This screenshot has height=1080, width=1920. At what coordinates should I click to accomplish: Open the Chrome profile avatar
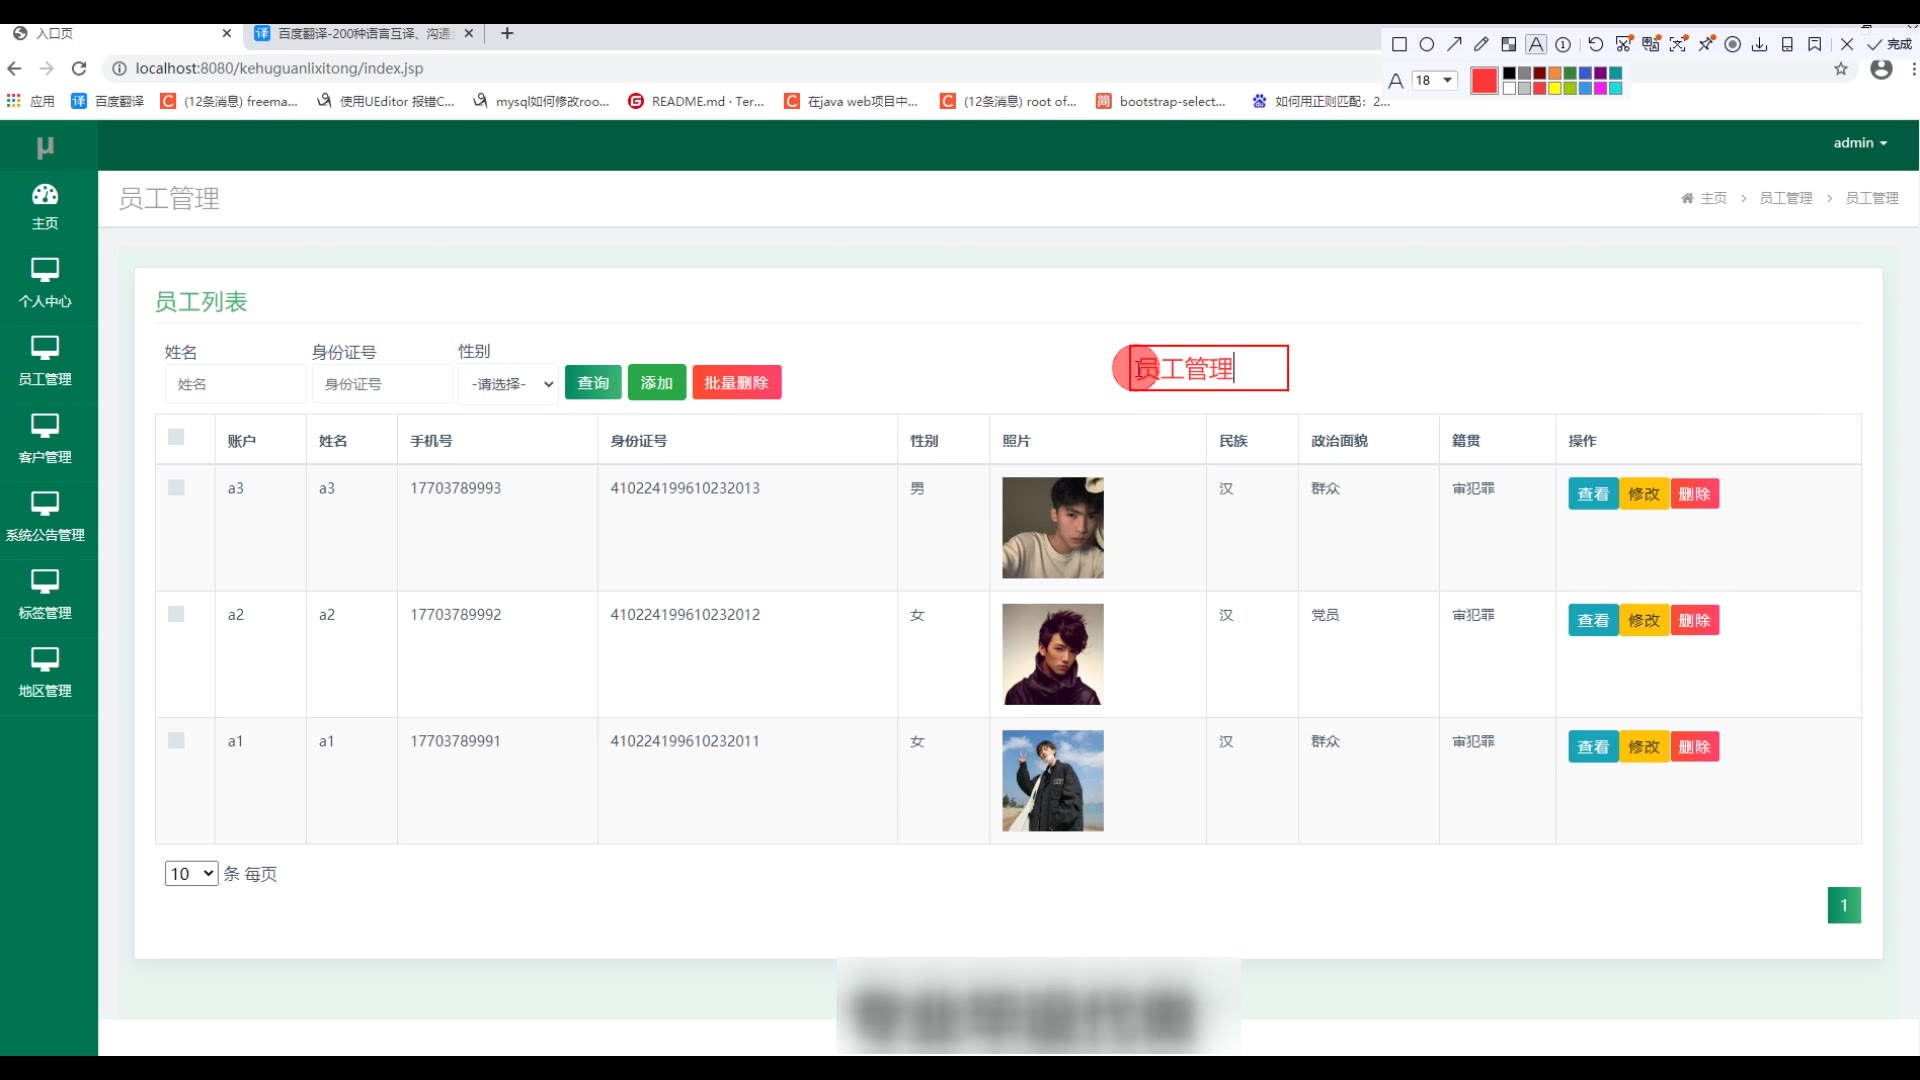tap(1881, 69)
